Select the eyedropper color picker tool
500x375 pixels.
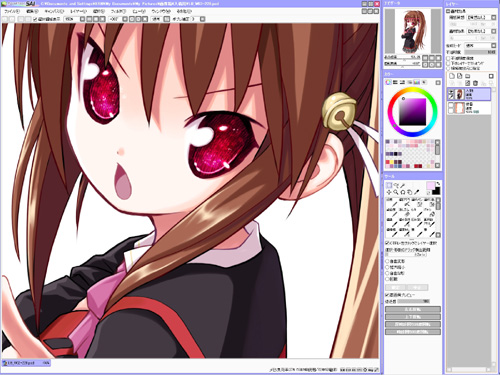point(417,192)
